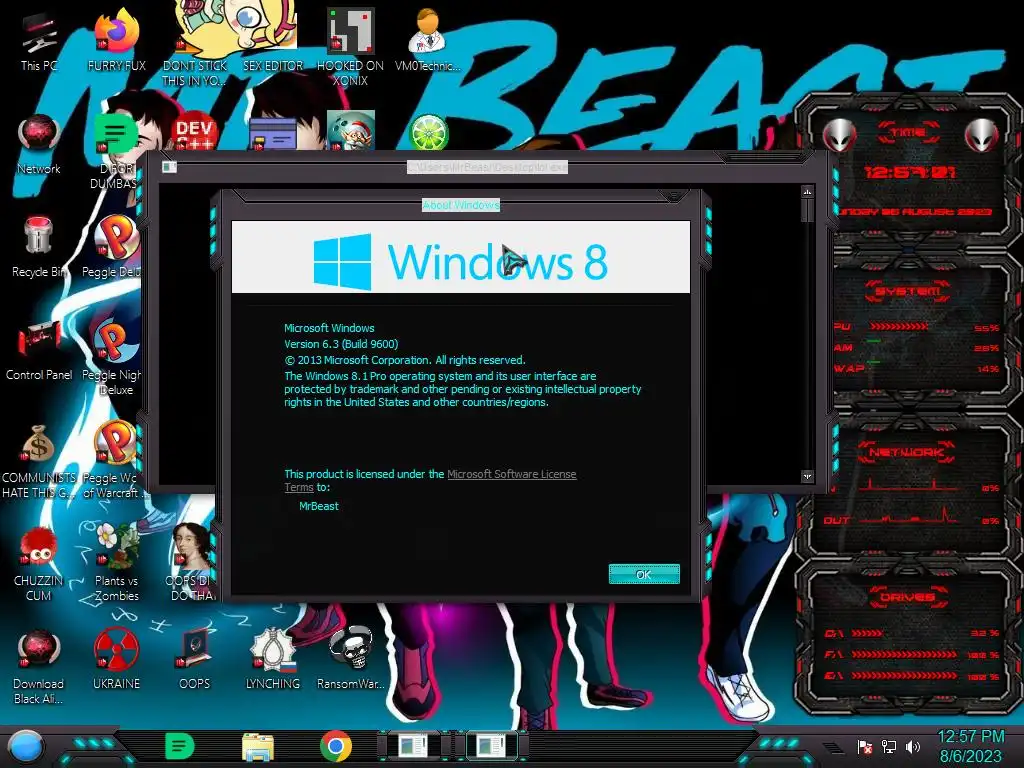Open the taskbar clock showing 12:57 PM

tap(970, 746)
